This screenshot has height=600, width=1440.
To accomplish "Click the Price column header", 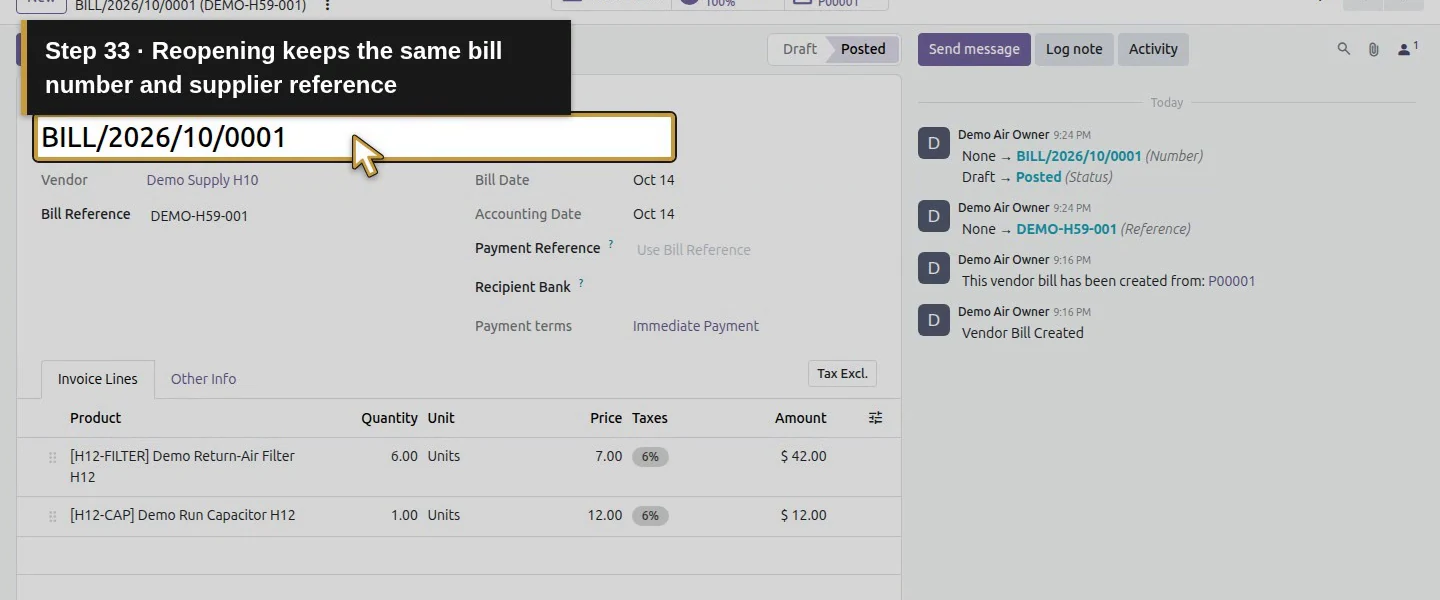I will 606,418.
